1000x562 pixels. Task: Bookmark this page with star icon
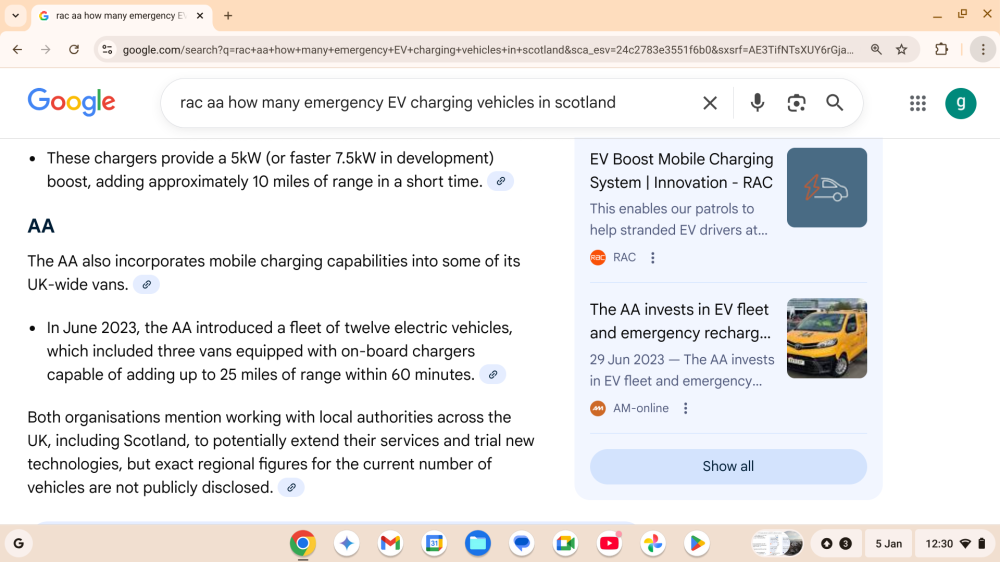click(901, 49)
